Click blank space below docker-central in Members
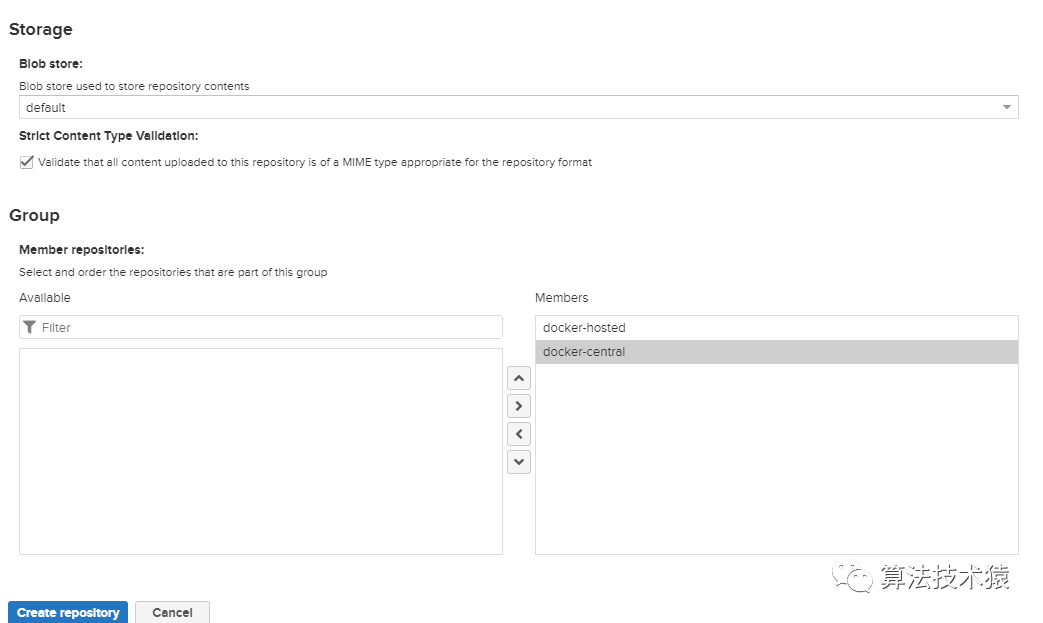This screenshot has height=623, width=1043. [x=776, y=460]
